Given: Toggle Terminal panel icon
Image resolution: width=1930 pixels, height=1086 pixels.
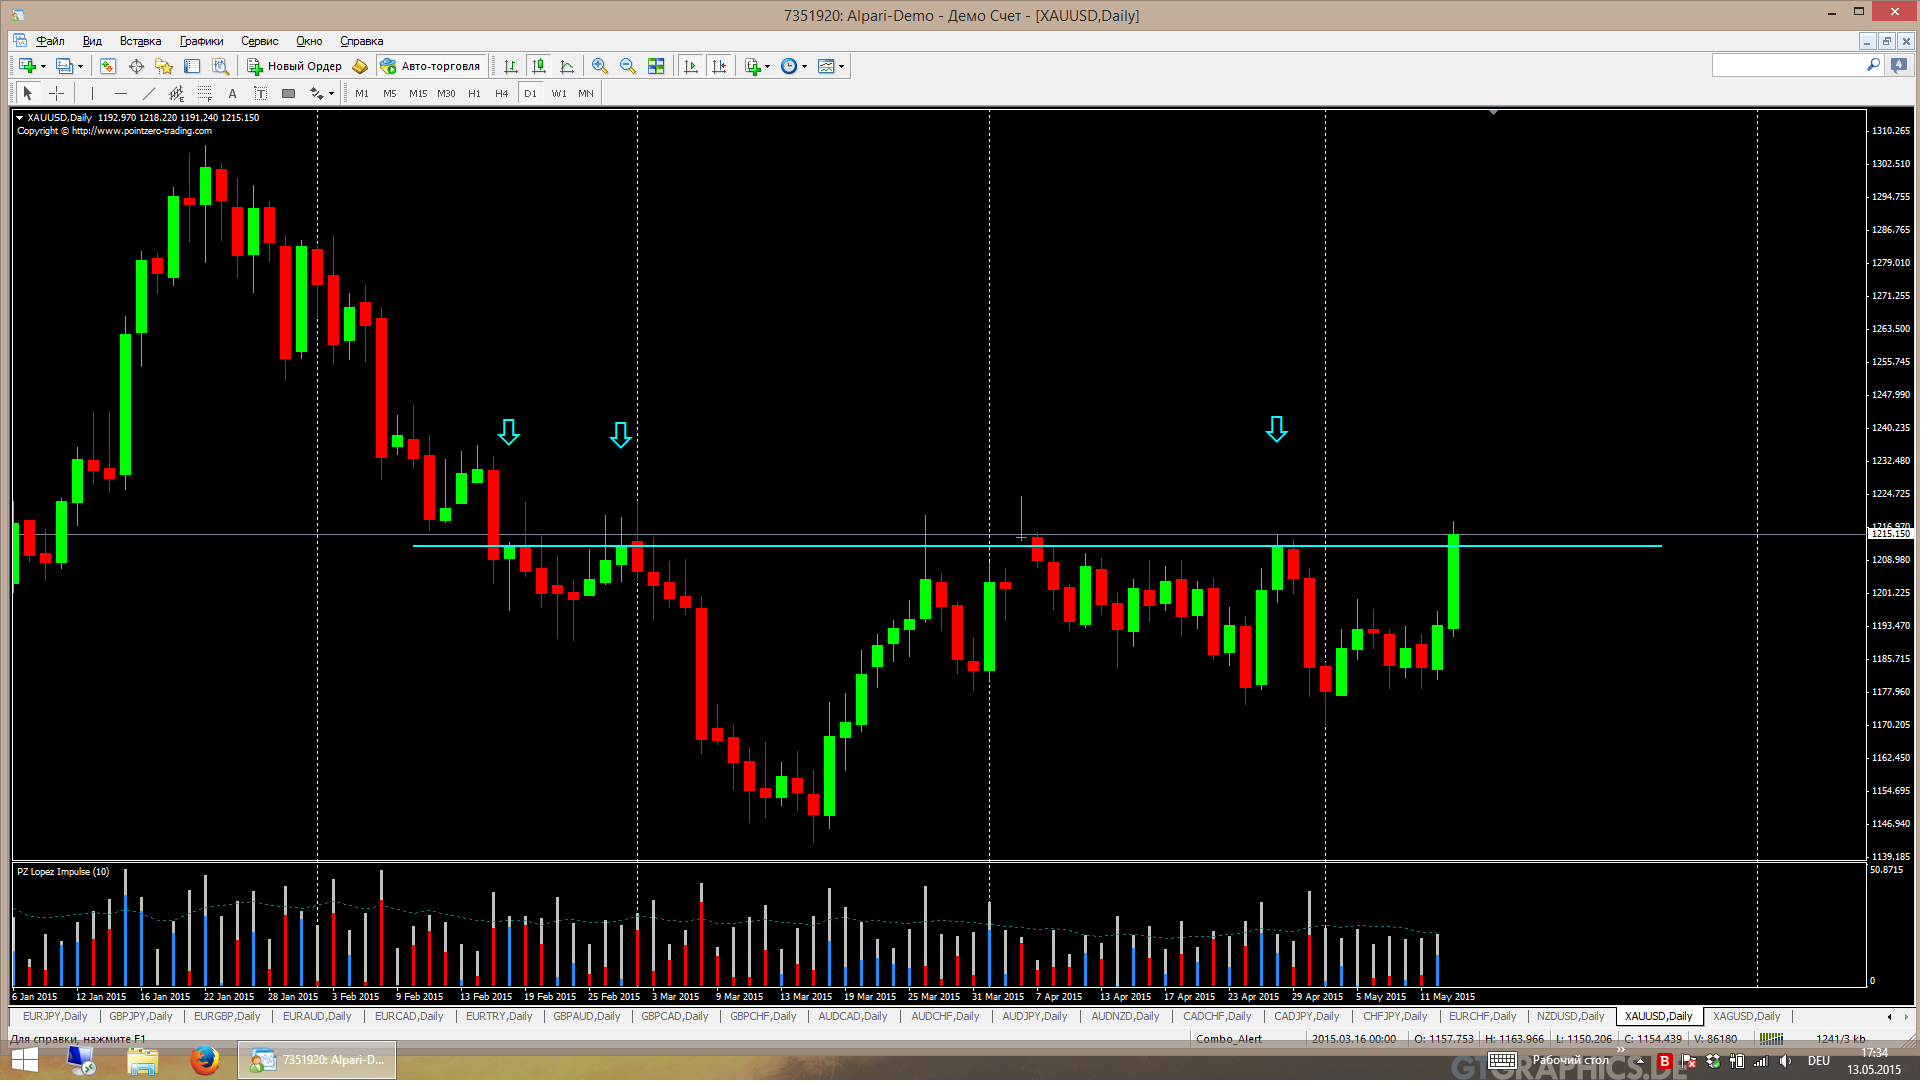Looking at the screenshot, I should [192, 66].
